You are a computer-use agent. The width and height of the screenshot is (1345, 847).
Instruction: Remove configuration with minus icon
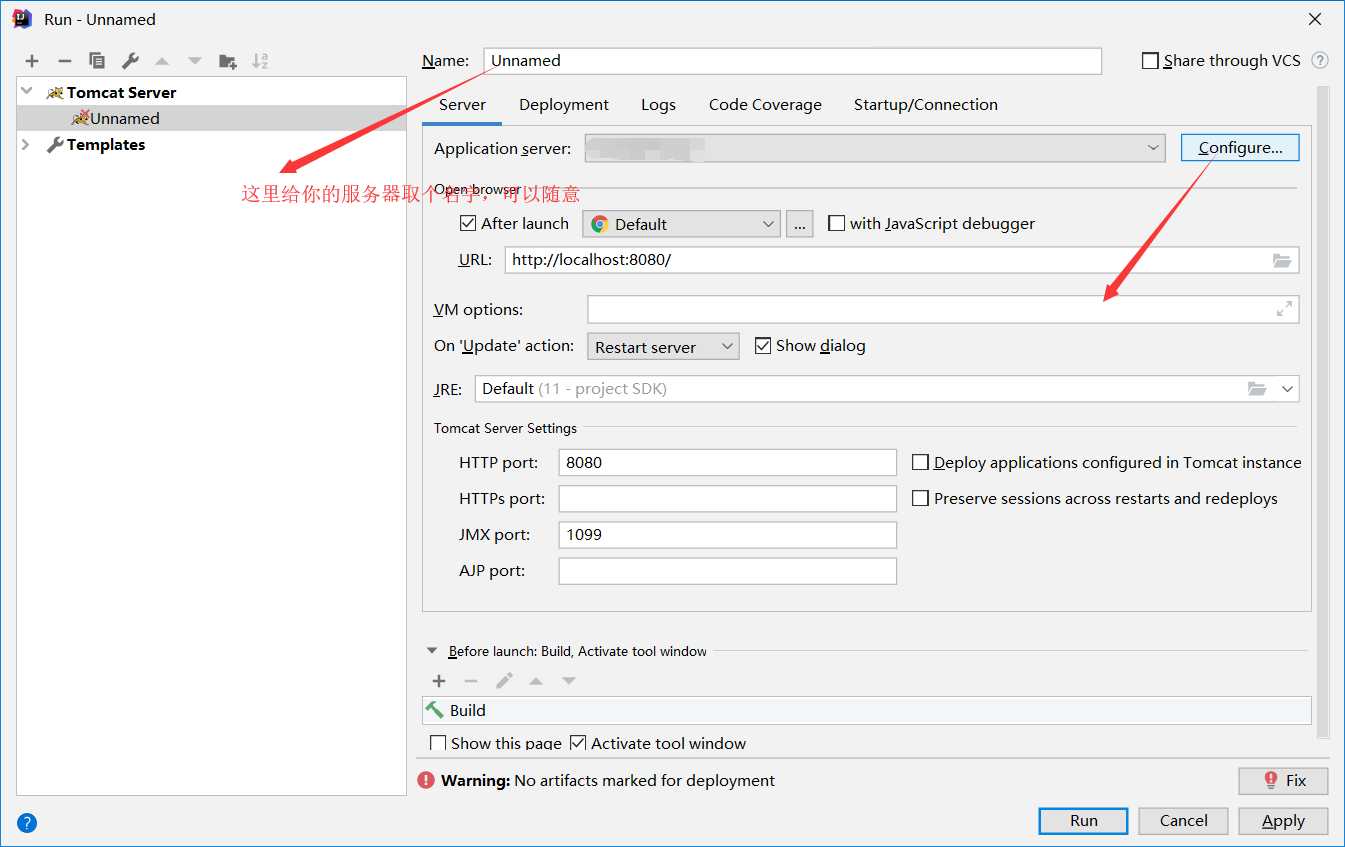pos(64,61)
